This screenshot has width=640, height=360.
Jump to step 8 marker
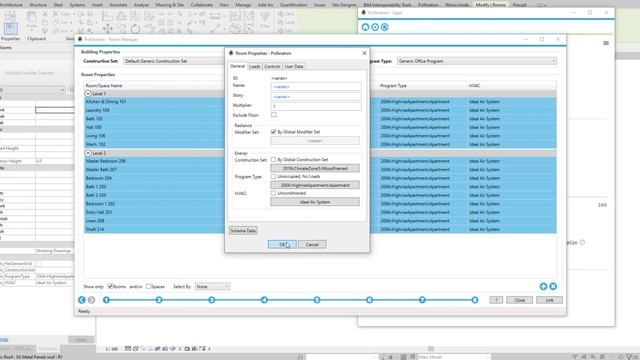(475, 300)
